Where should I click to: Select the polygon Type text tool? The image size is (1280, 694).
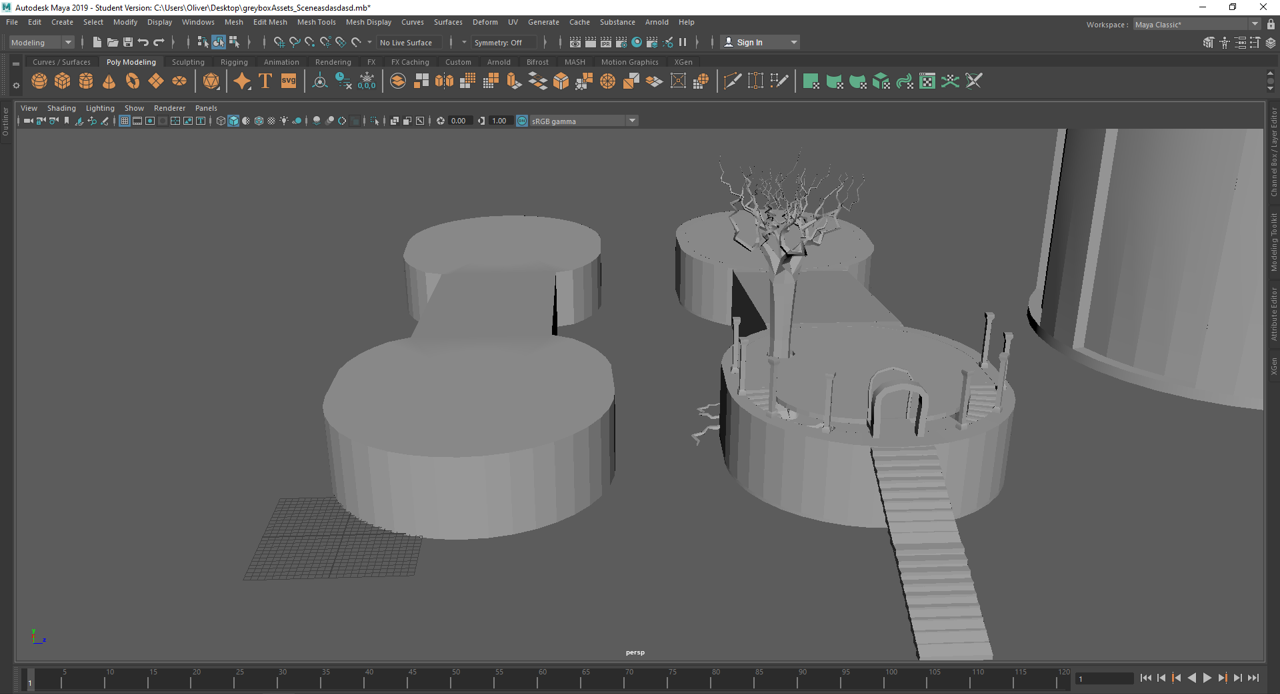tap(265, 81)
